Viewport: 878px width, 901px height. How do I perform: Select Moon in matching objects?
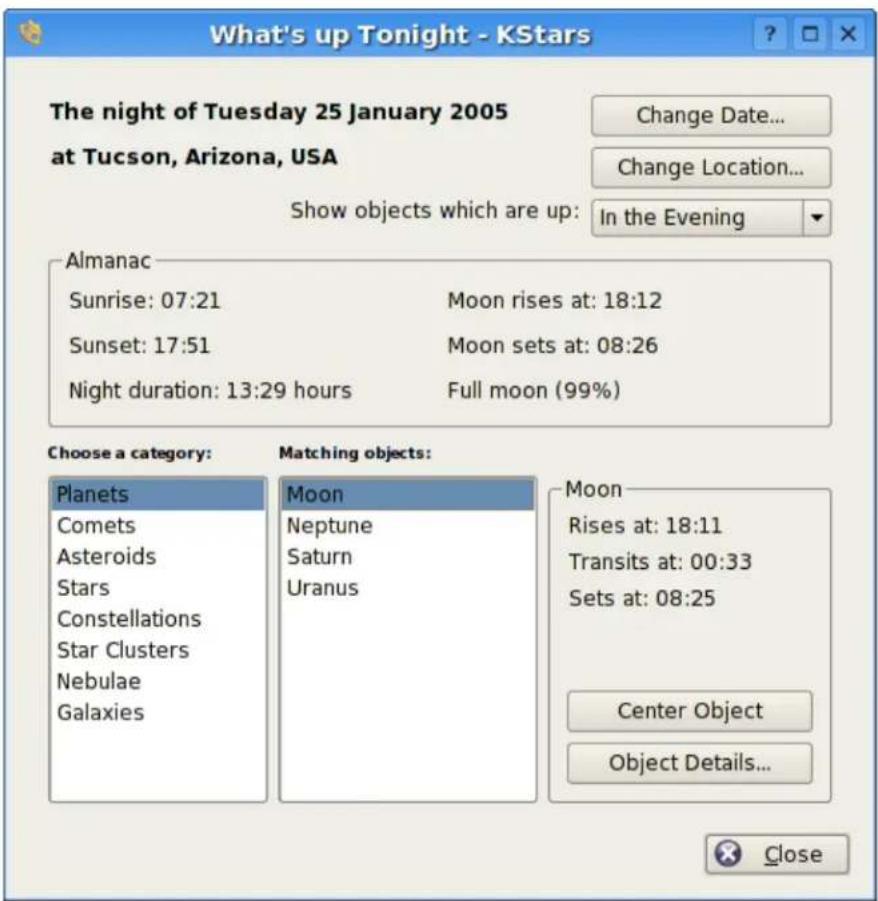tap(408, 494)
